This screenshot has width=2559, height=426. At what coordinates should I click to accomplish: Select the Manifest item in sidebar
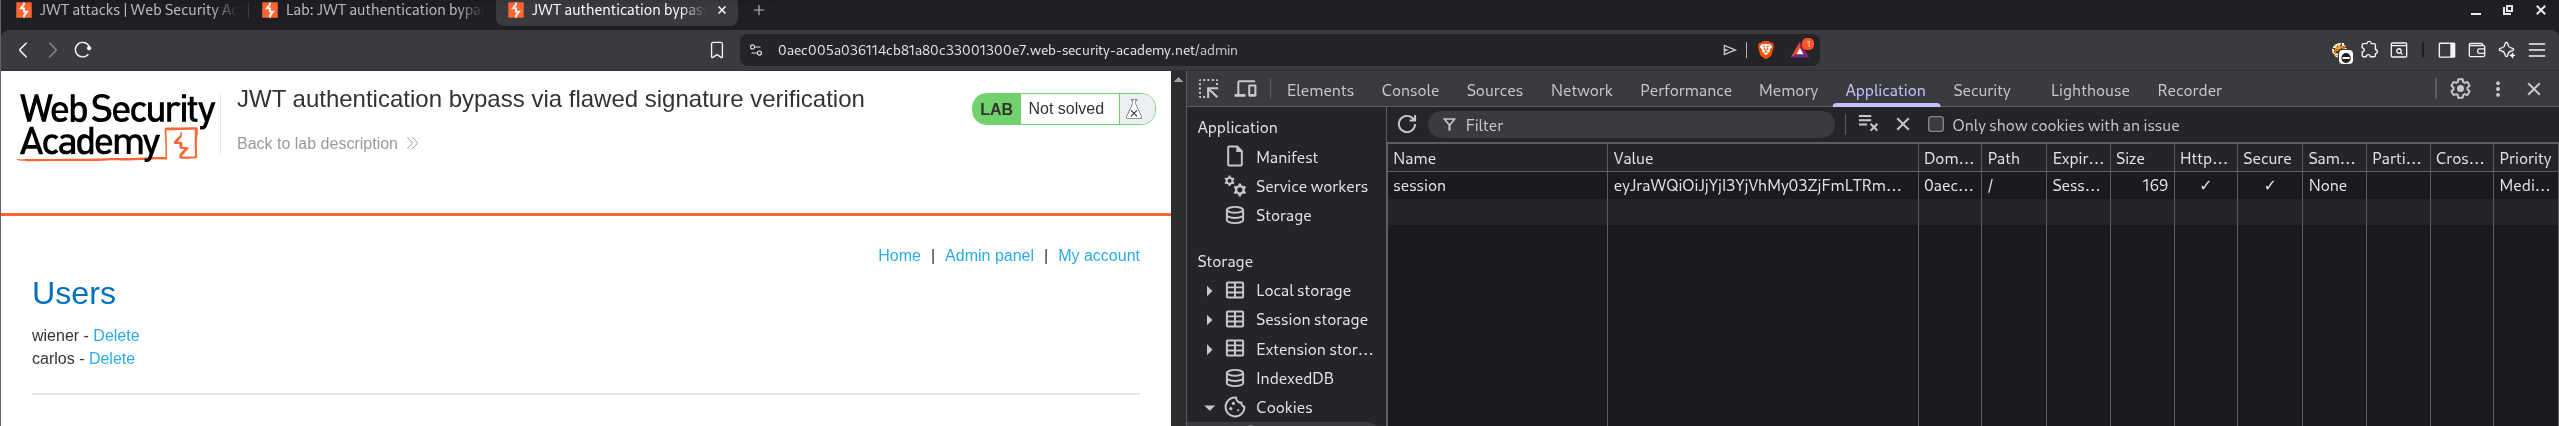(x=1286, y=157)
